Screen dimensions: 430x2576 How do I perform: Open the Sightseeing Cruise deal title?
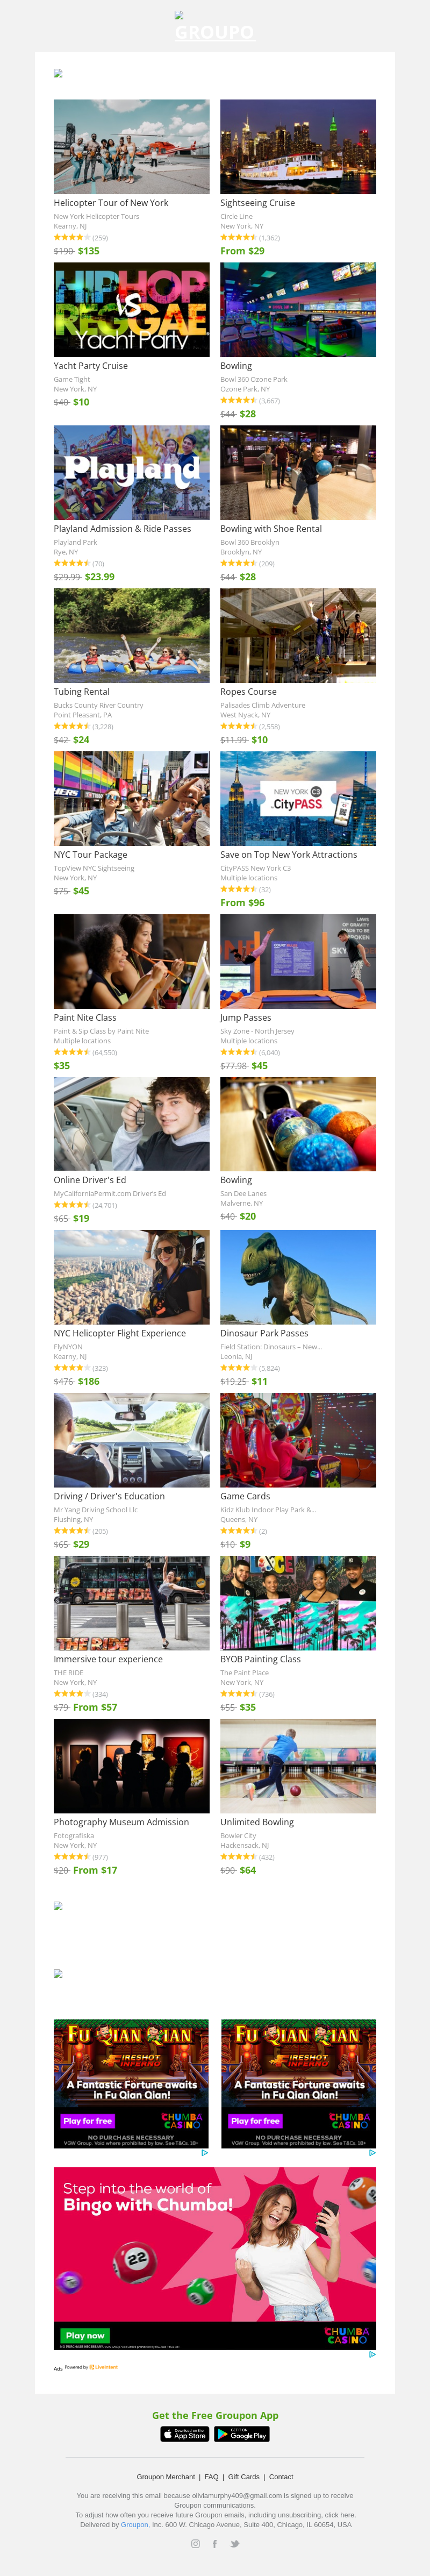257,203
